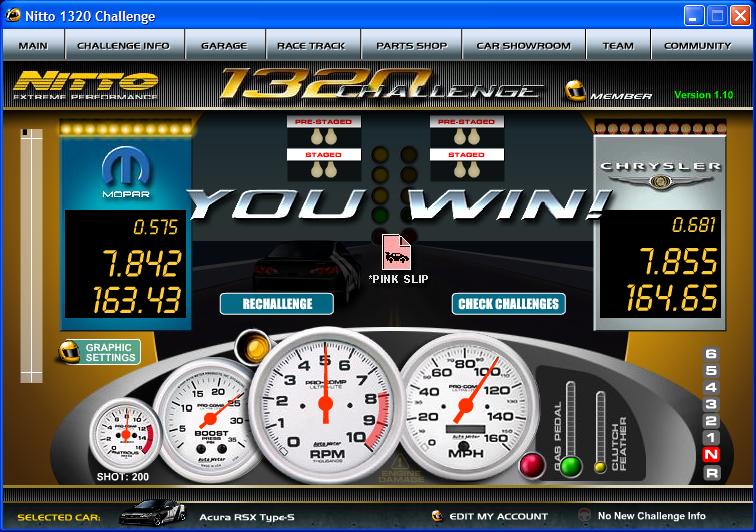Select gear 4 on shifter
This screenshot has width=756, height=532.
click(x=711, y=387)
